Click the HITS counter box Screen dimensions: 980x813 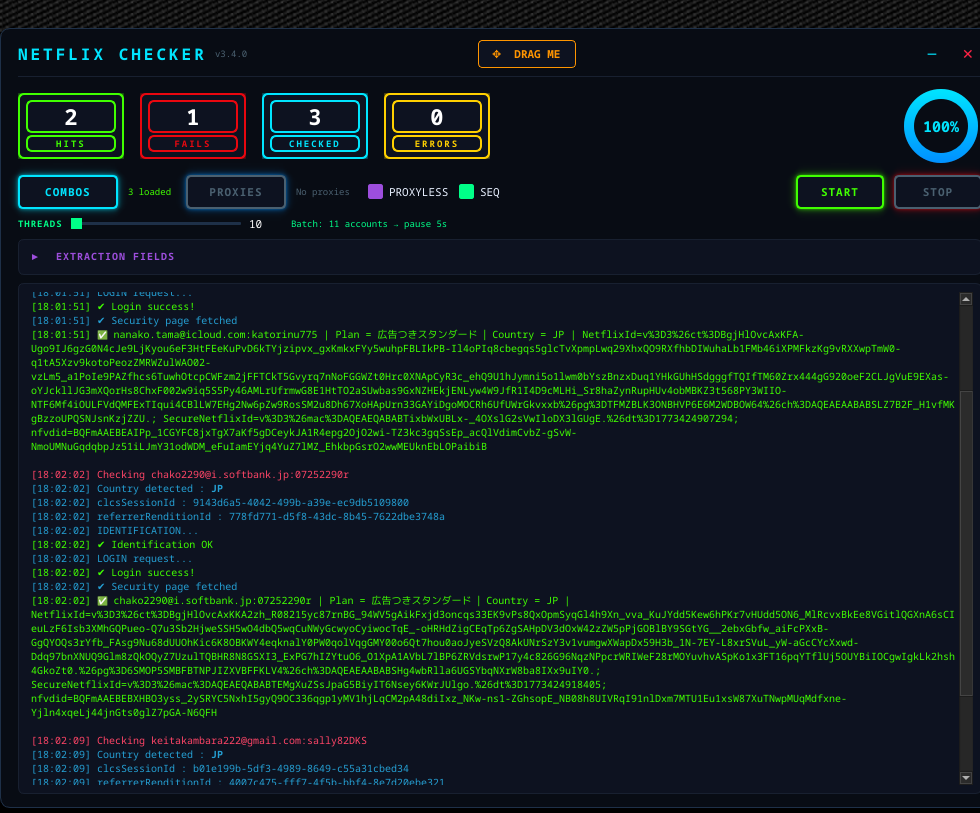(71, 126)
